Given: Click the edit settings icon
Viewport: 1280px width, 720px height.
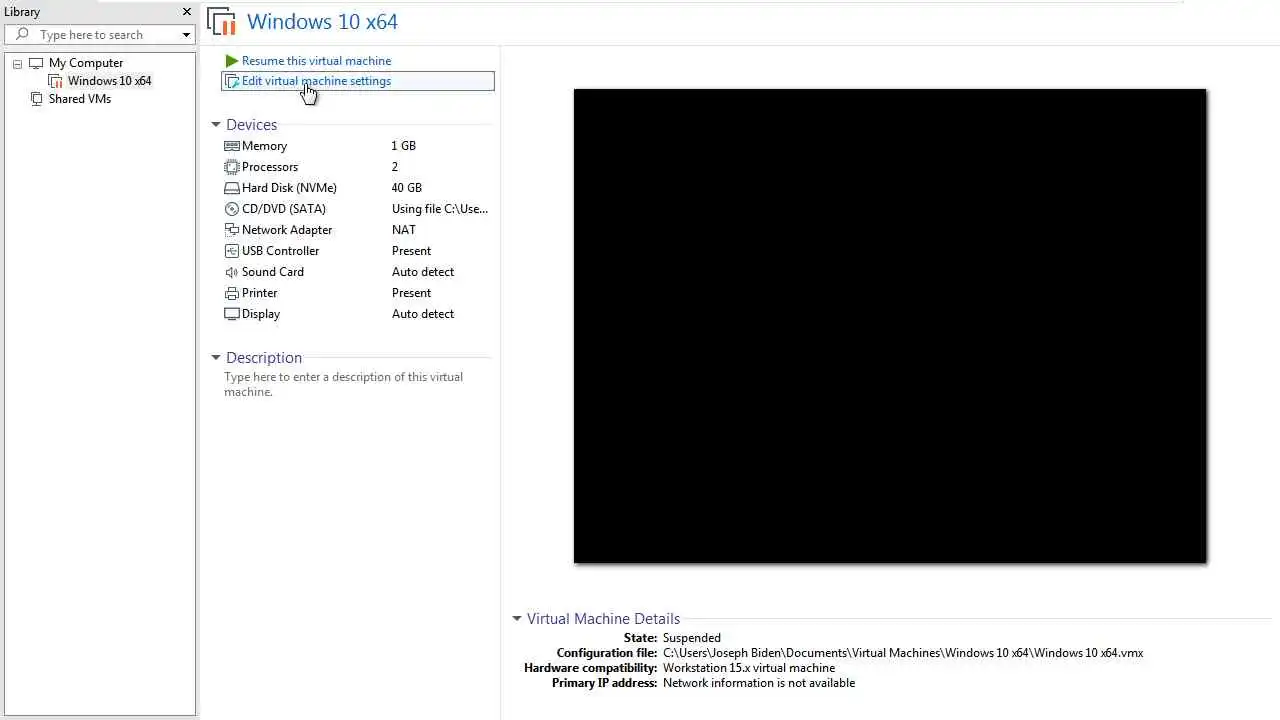Looking at the screenshot, I should click(232, 81).
